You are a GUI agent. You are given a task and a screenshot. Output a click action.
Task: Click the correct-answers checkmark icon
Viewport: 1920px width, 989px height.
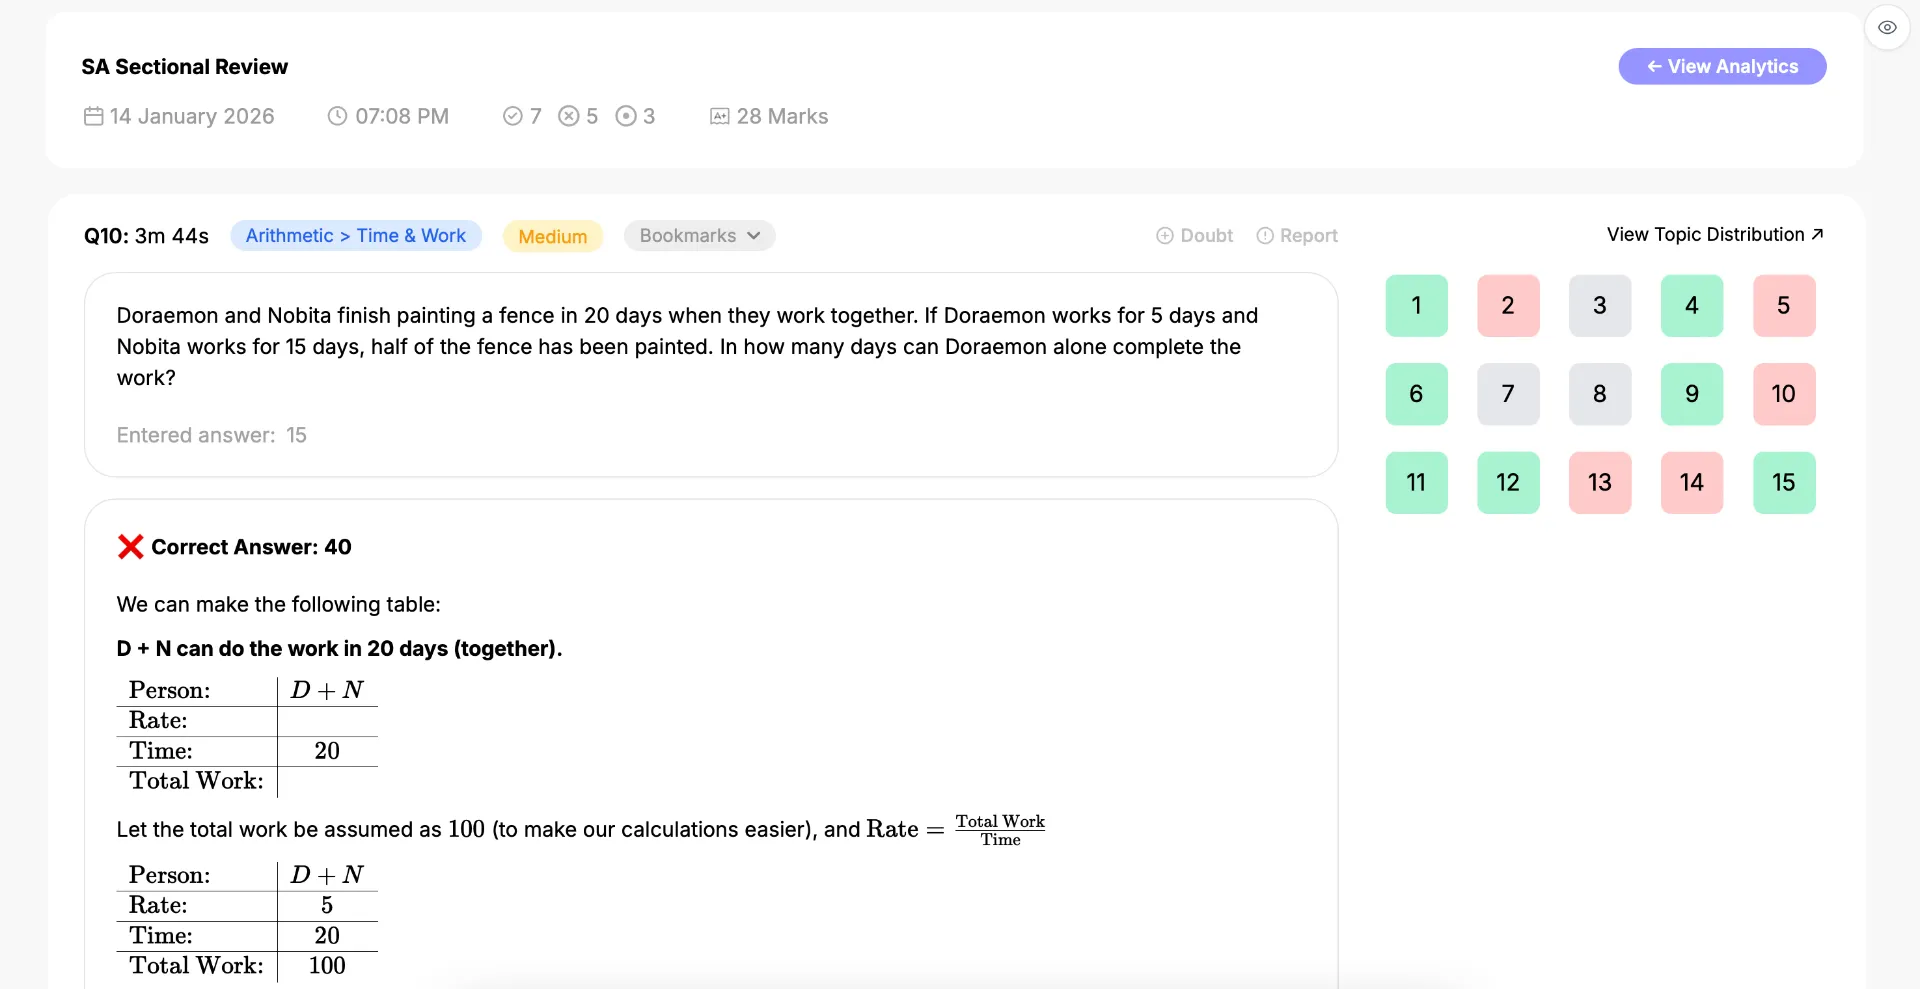(513, 116)
